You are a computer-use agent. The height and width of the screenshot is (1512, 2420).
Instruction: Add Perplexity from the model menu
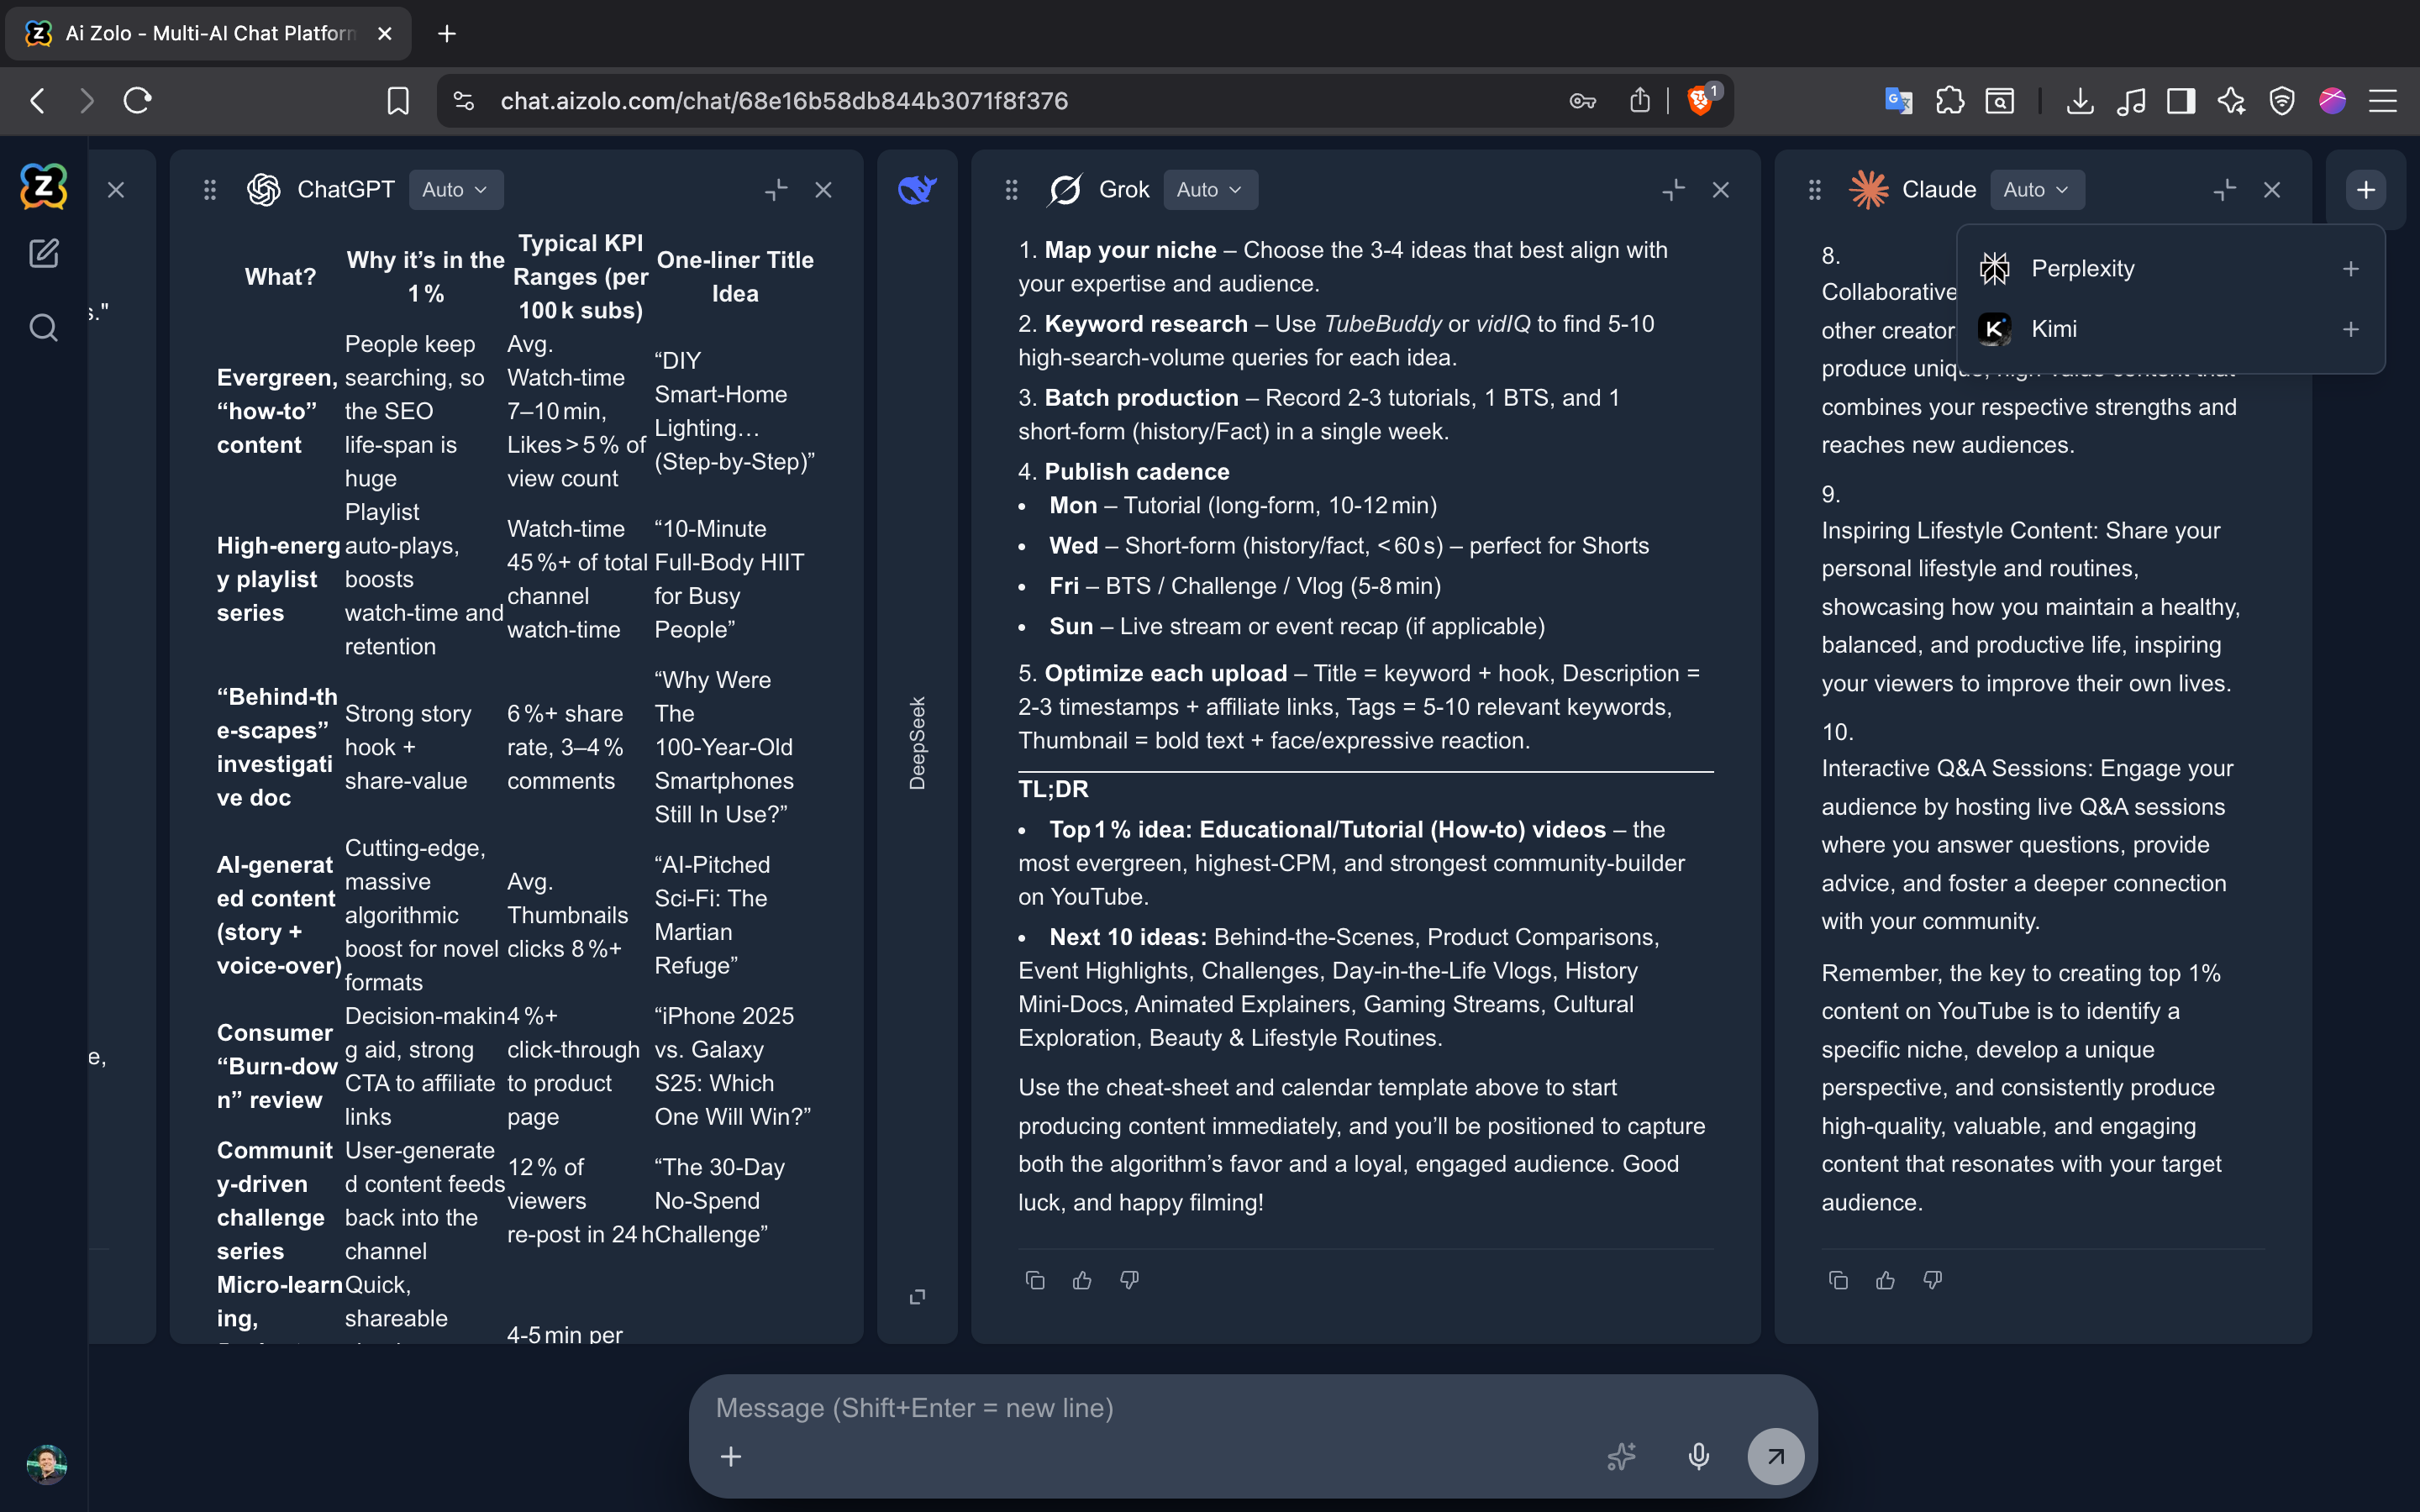click(x=2350, y=269)
